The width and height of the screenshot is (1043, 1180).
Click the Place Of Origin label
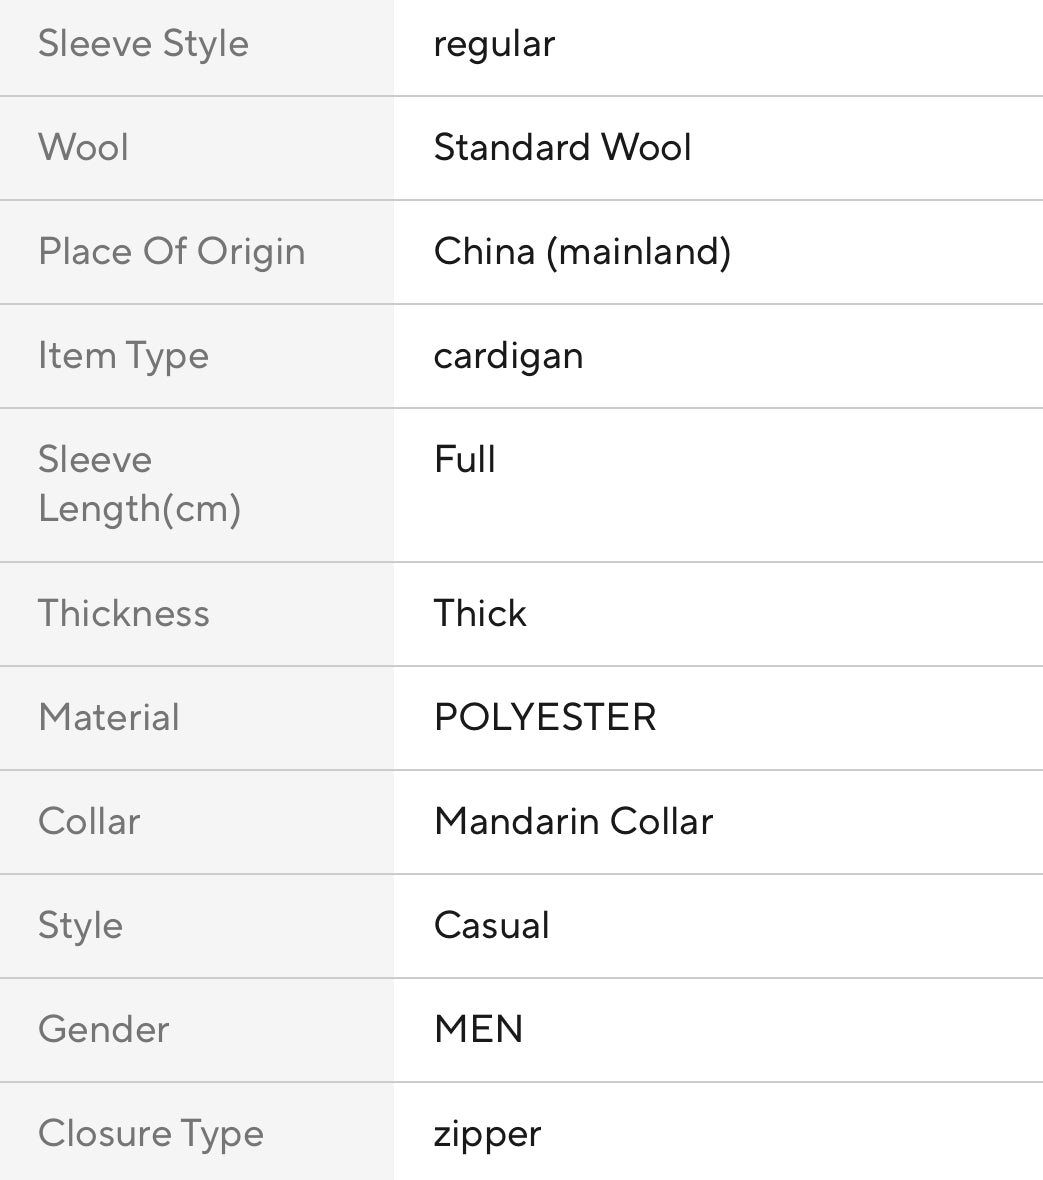(x=171, y=252)
